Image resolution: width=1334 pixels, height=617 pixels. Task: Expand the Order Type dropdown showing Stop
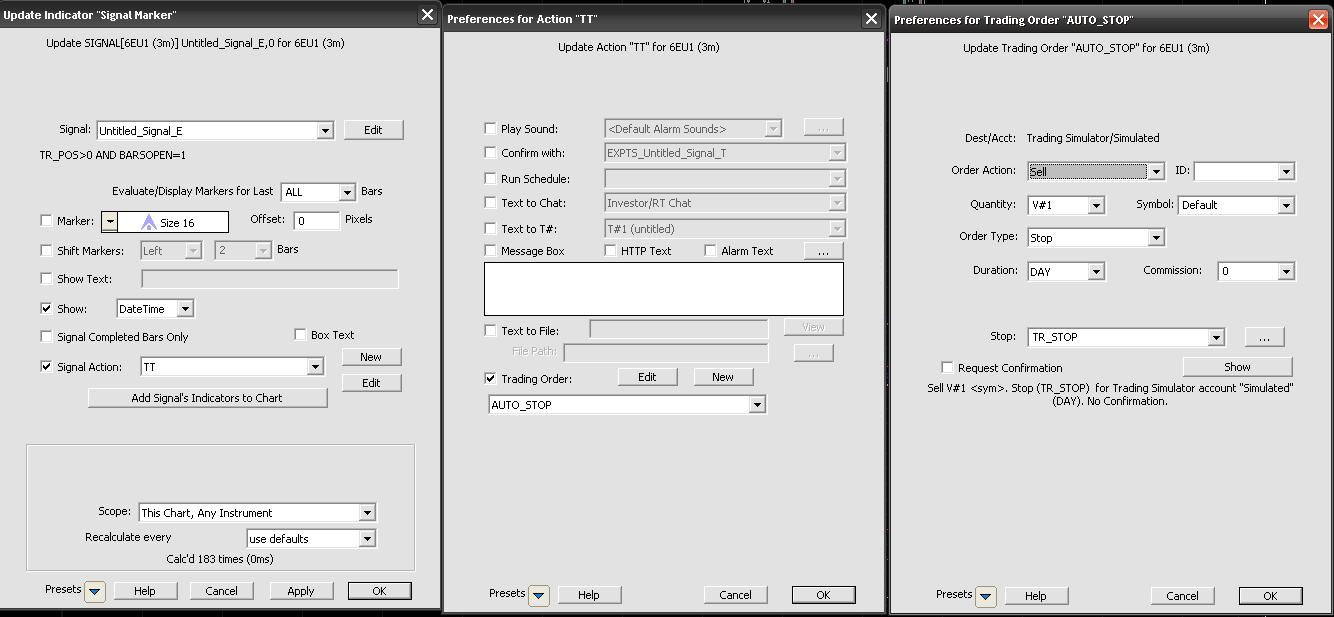[x=1156, y=238]
